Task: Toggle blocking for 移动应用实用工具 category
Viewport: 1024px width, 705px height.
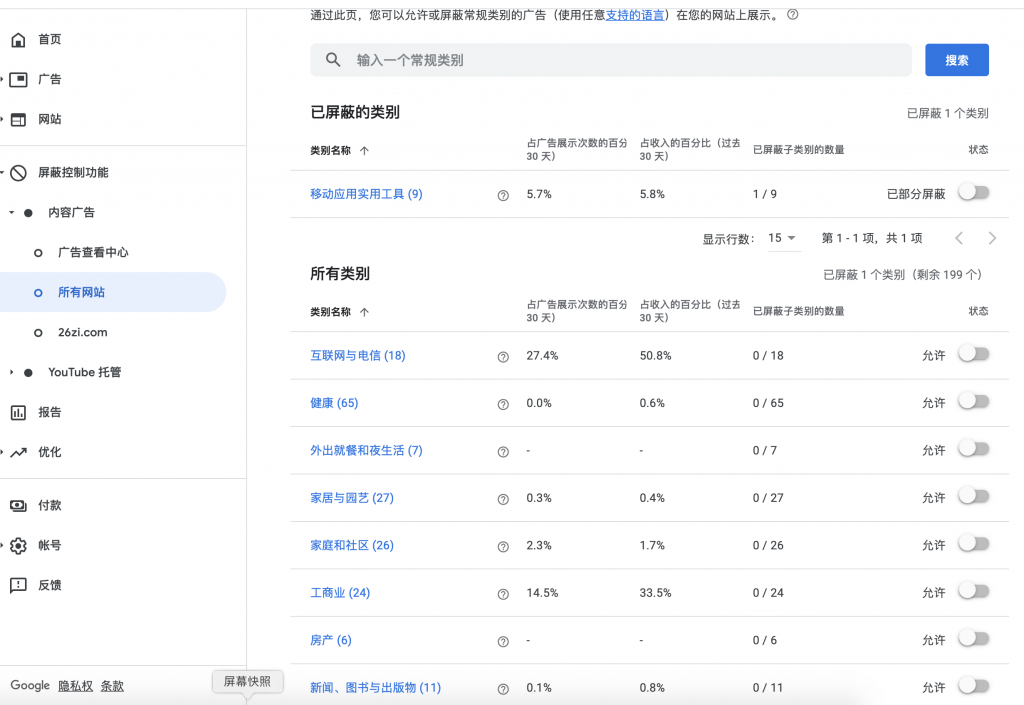Action: pos(973,193)
